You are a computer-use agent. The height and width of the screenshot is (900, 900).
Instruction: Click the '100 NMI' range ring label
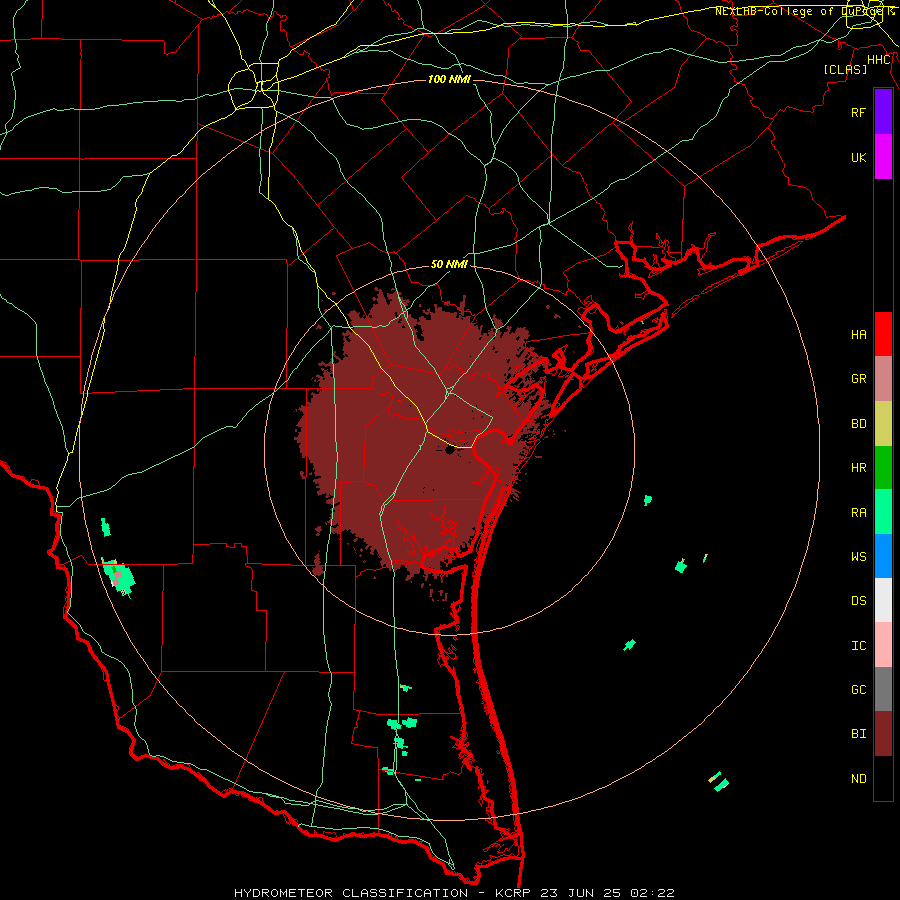pos(449,79)
